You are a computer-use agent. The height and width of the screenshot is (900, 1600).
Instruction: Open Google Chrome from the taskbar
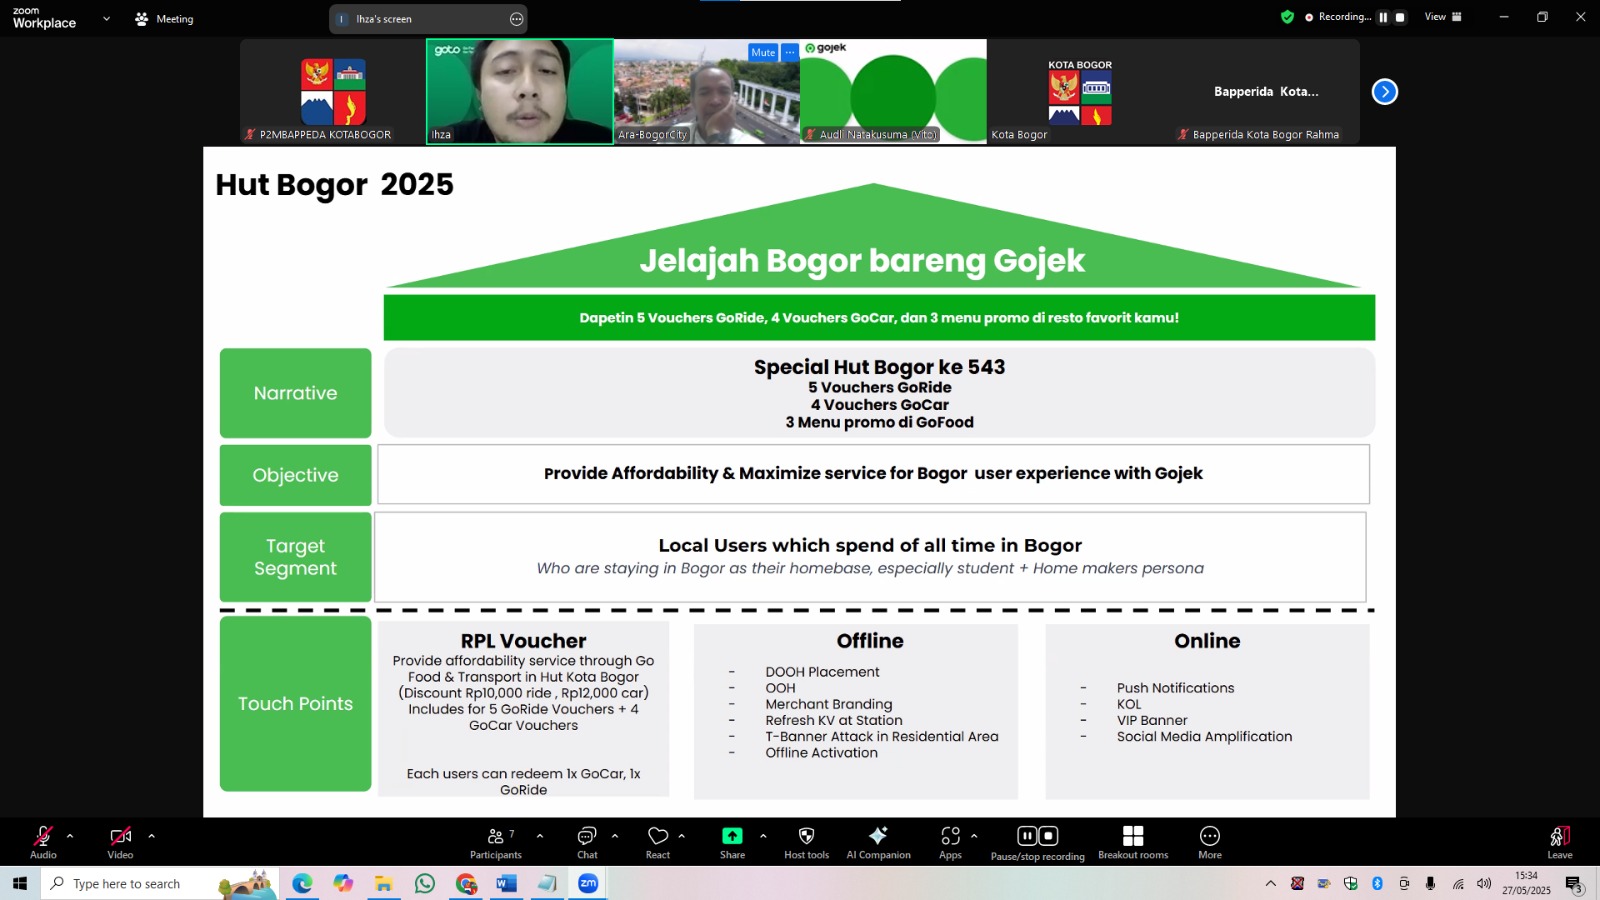pyautogui.click(x=466, y=883)
